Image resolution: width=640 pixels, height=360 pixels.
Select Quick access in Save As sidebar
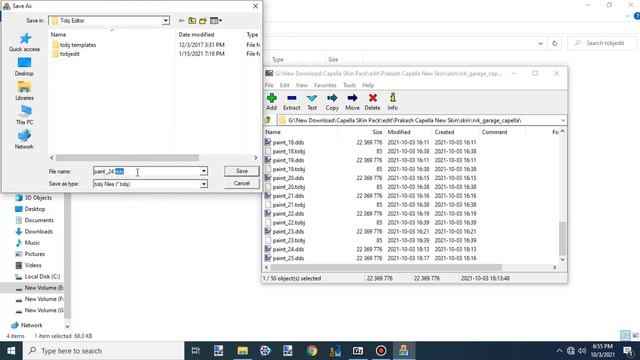pos(24,42)
